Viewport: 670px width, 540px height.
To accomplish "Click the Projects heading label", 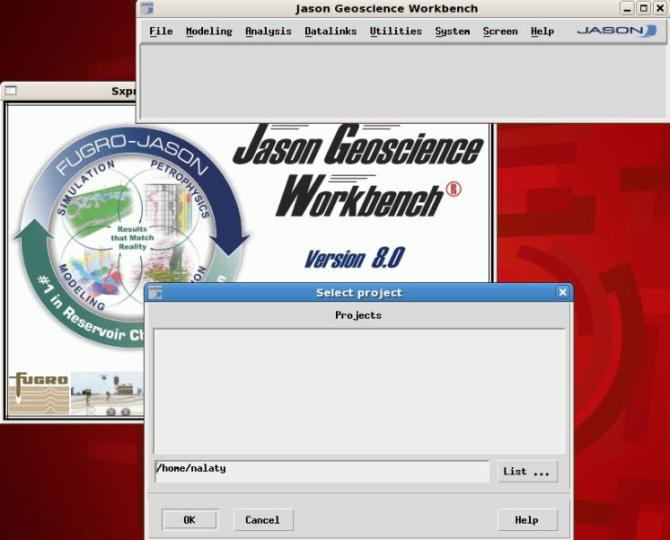I will tap(358, 315).
